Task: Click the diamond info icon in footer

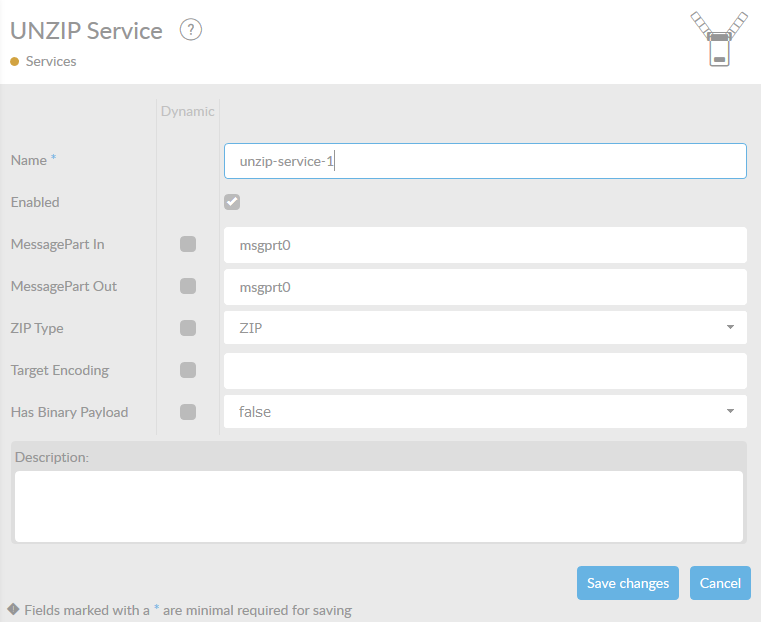Action: [x=13, y=609]
